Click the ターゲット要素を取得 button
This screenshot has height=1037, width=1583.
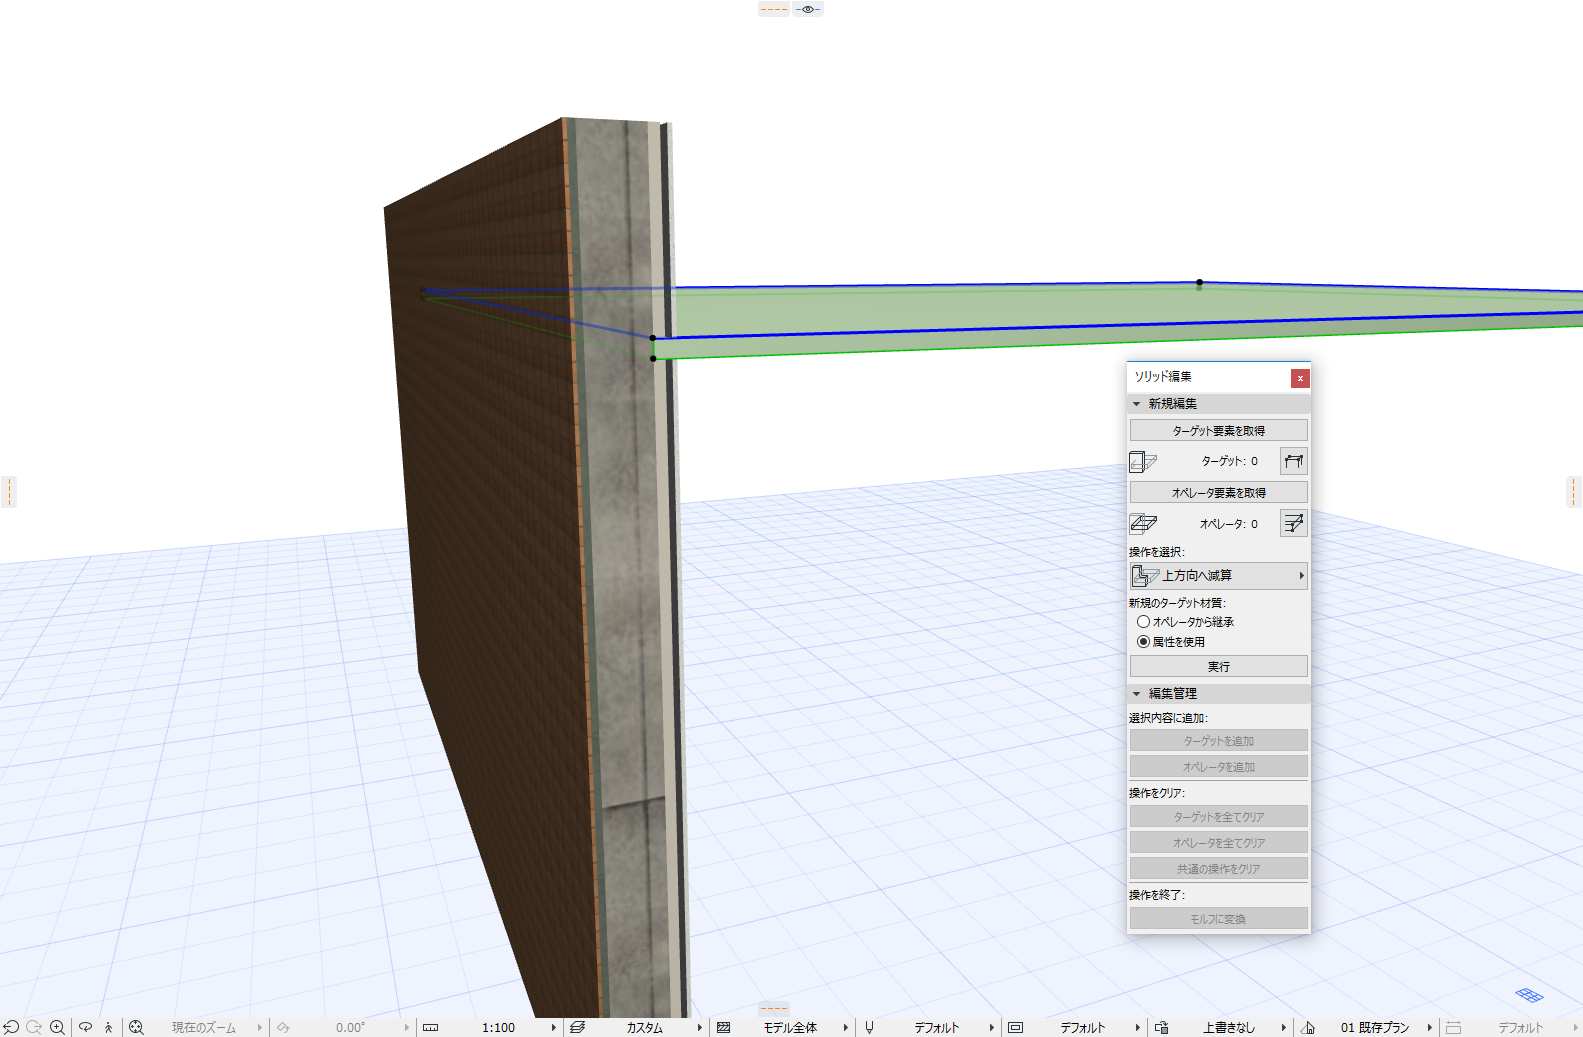[x=1218, y=431]
